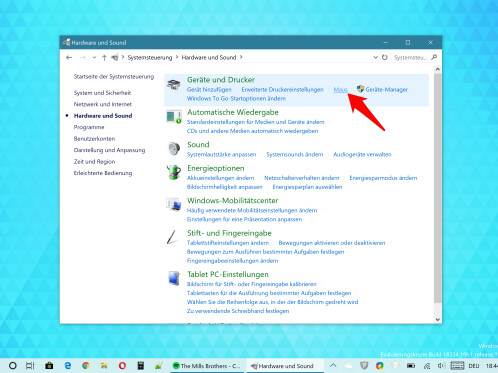Click Windows To Go-Startoptionen ändern
Image resolution: width=498 pixels, height=373 pixels.
(x=236, y=98)
